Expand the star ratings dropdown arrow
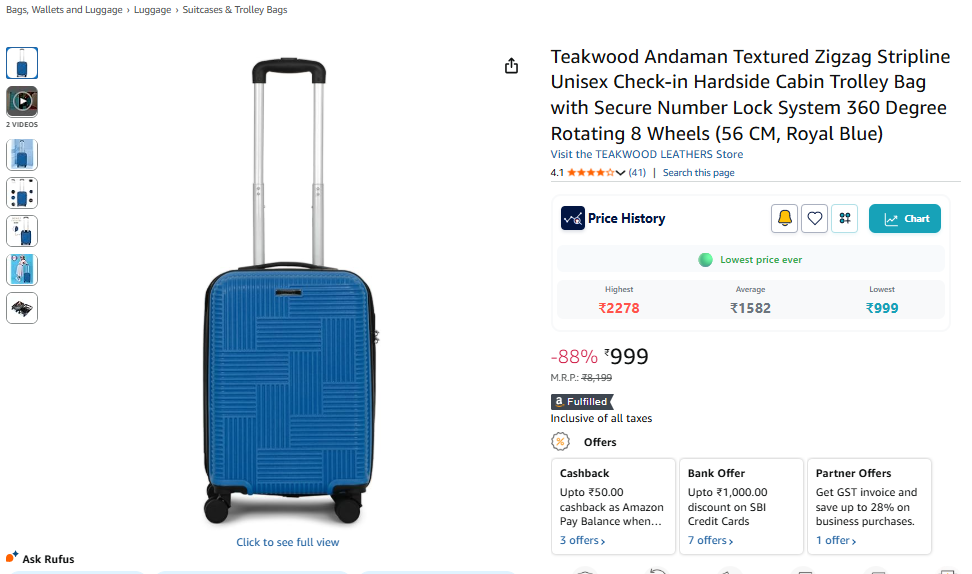 (x=620, y=173)
